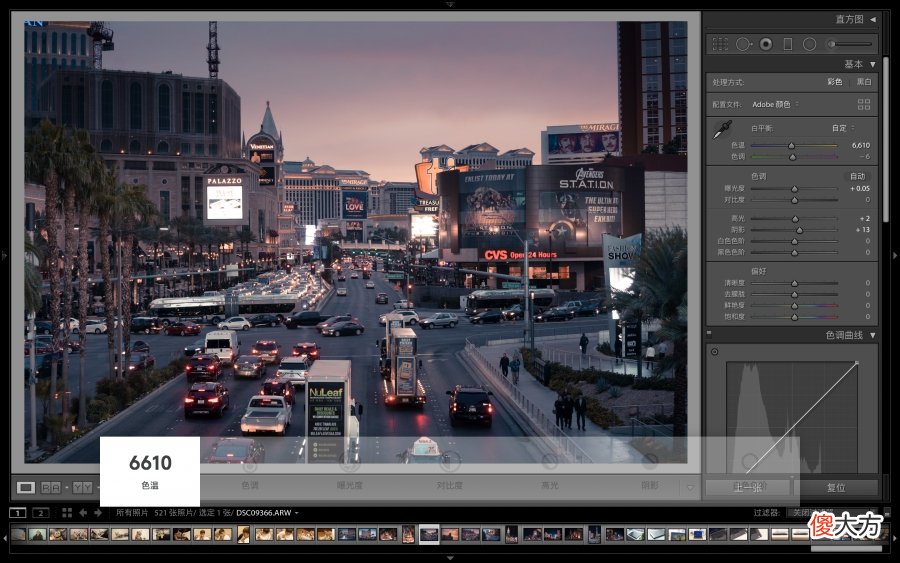
Task: Adjust the 黑色色阶 blacks slider handle
Action: (x=794, y=253)
